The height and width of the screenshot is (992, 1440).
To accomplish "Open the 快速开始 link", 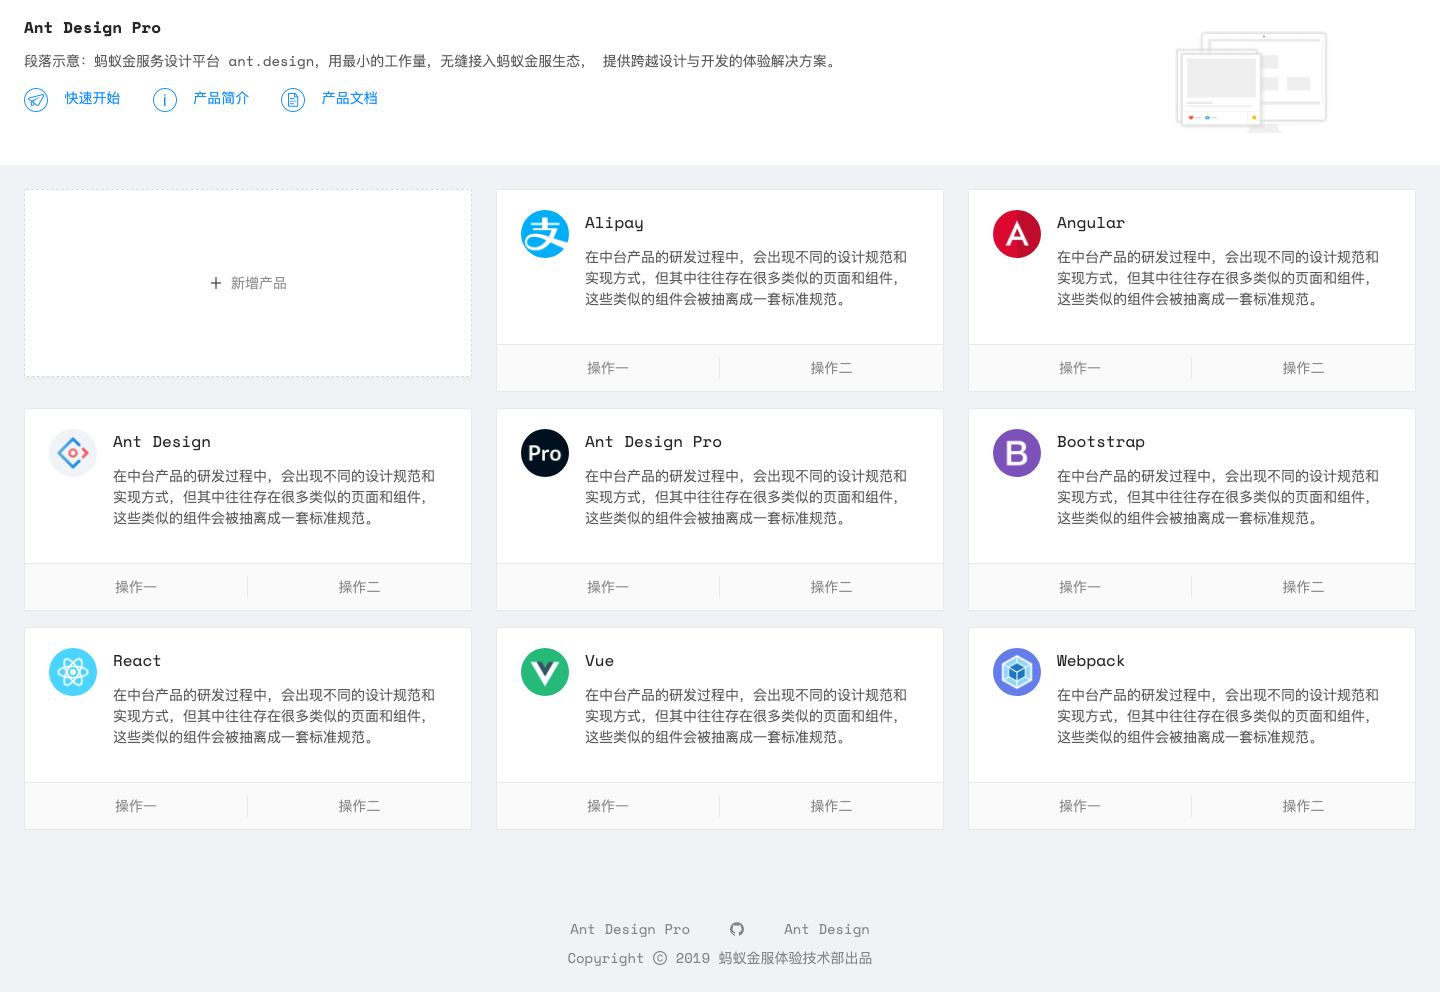I will point(92,98).
